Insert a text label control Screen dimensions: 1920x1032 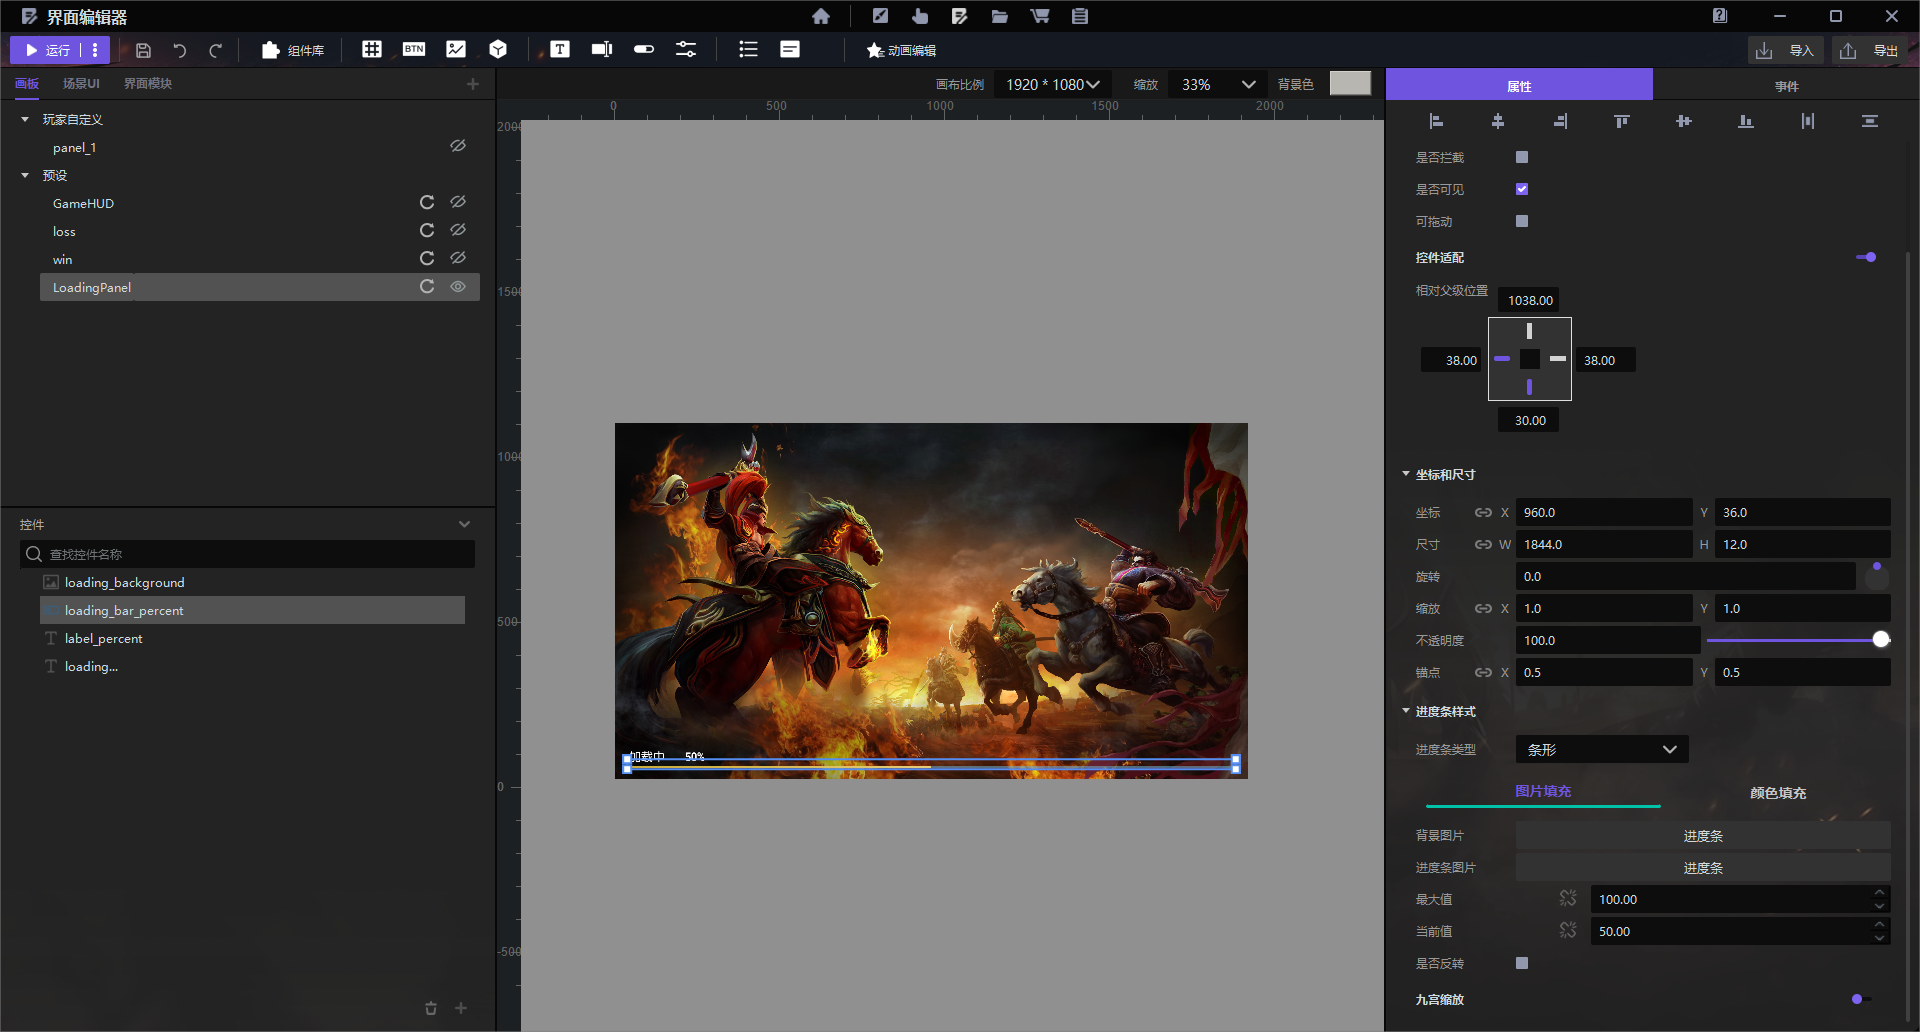click(x=560, y=49)
